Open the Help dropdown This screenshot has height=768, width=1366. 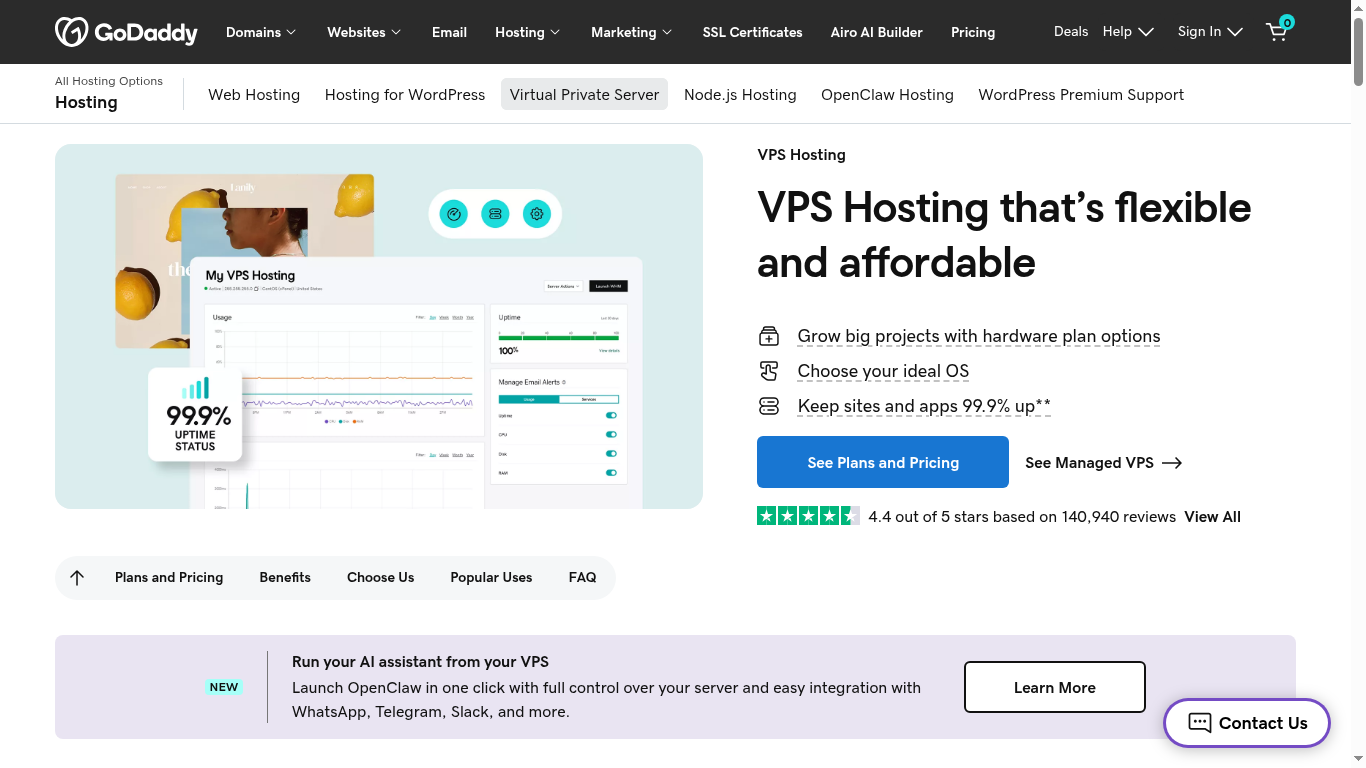1128,32
